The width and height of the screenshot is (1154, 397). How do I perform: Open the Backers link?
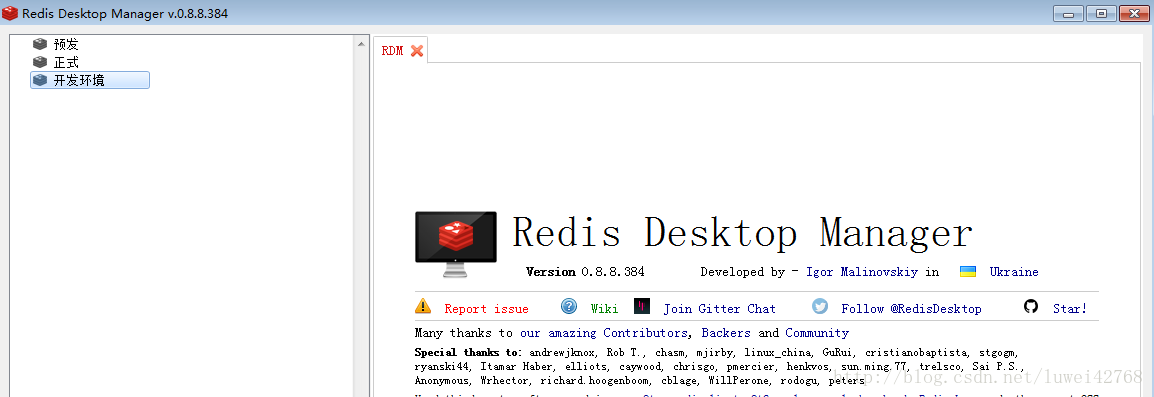[726, 333]
